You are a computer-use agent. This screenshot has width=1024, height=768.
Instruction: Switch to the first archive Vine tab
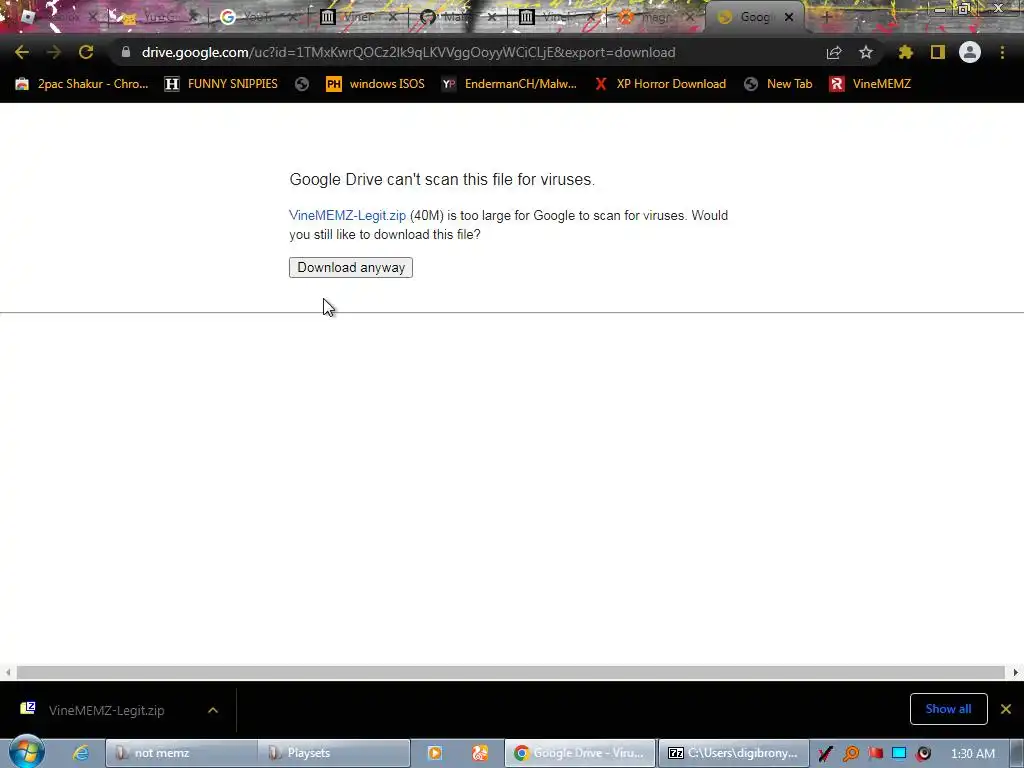tap(358, 17)
